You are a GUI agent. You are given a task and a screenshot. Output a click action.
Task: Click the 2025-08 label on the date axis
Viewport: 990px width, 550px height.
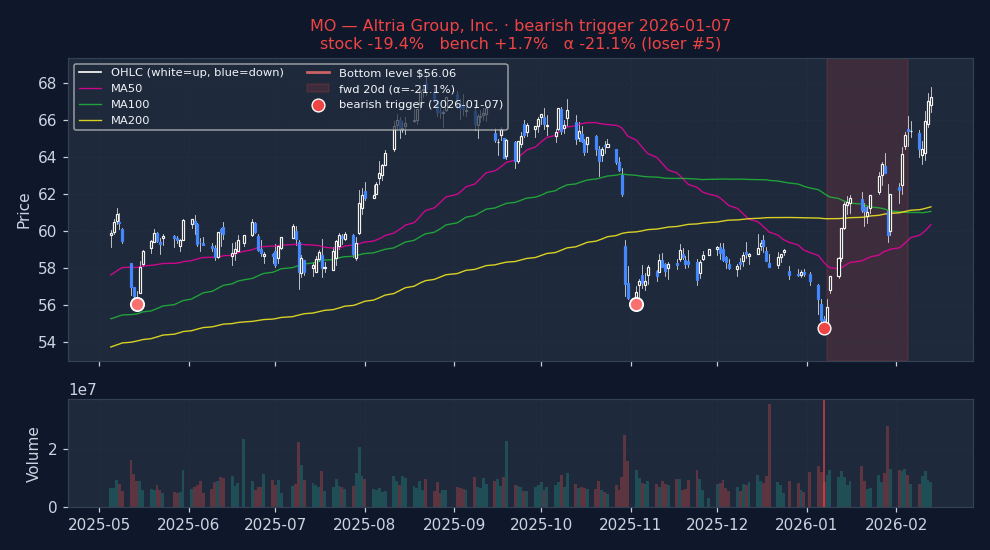coord(365,525)
